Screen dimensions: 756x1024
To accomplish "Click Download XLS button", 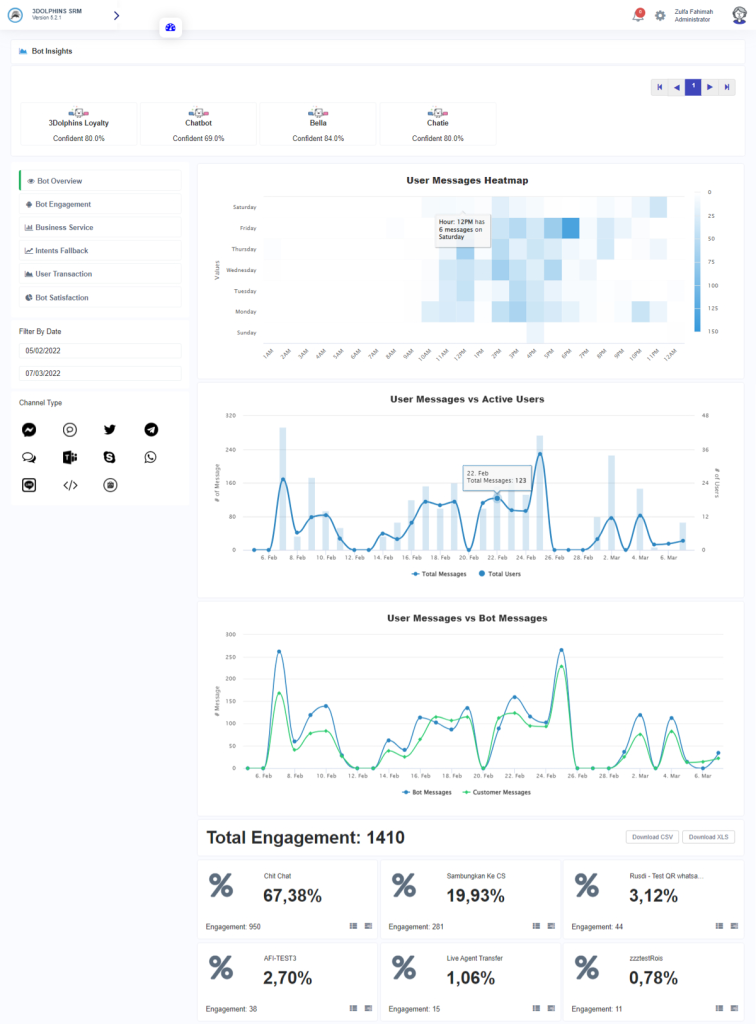I will [709, 837].
